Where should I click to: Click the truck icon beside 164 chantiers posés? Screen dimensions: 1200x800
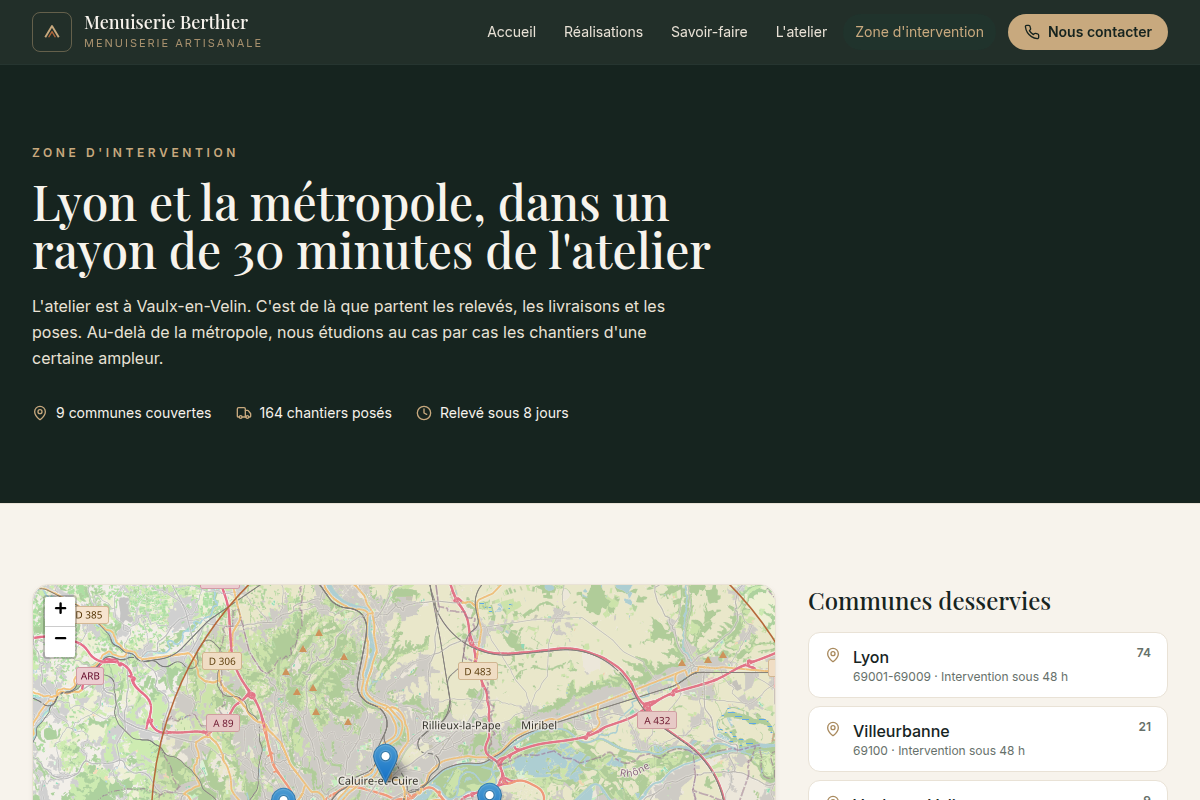244,413
